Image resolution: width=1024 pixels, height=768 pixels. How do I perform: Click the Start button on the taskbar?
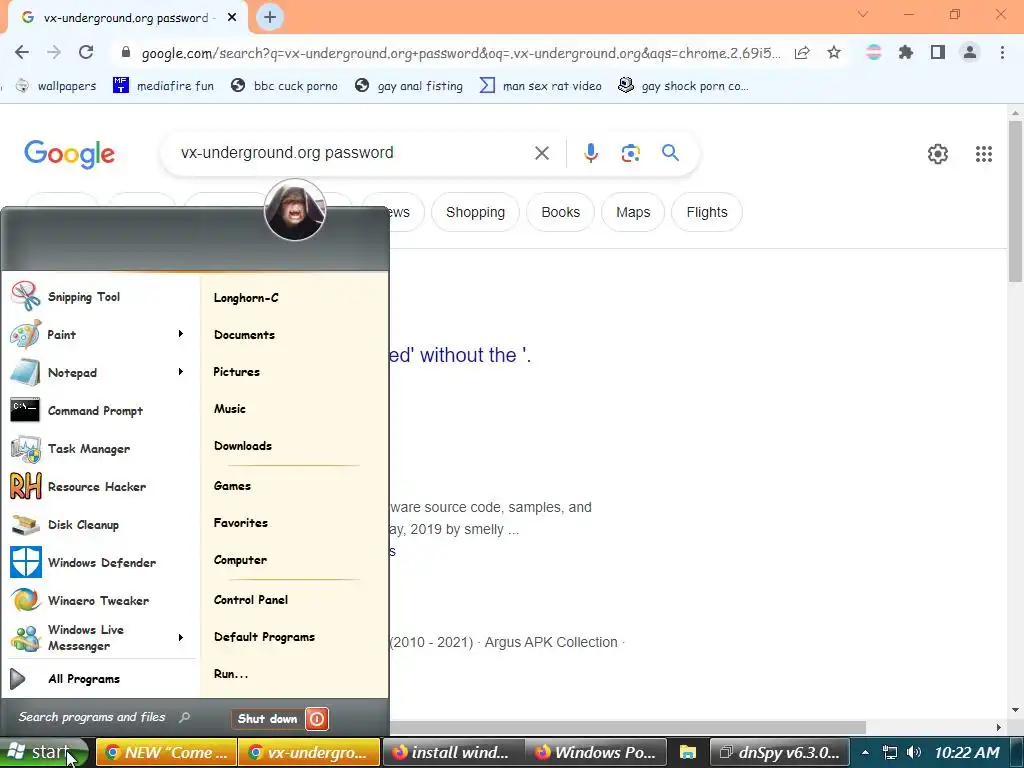point(44,752)
